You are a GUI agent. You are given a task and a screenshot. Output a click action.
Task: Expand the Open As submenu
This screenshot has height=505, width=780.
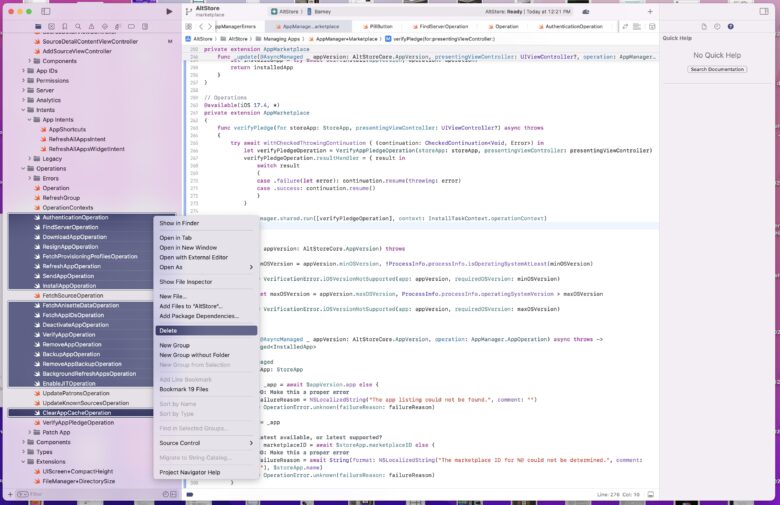172,267
